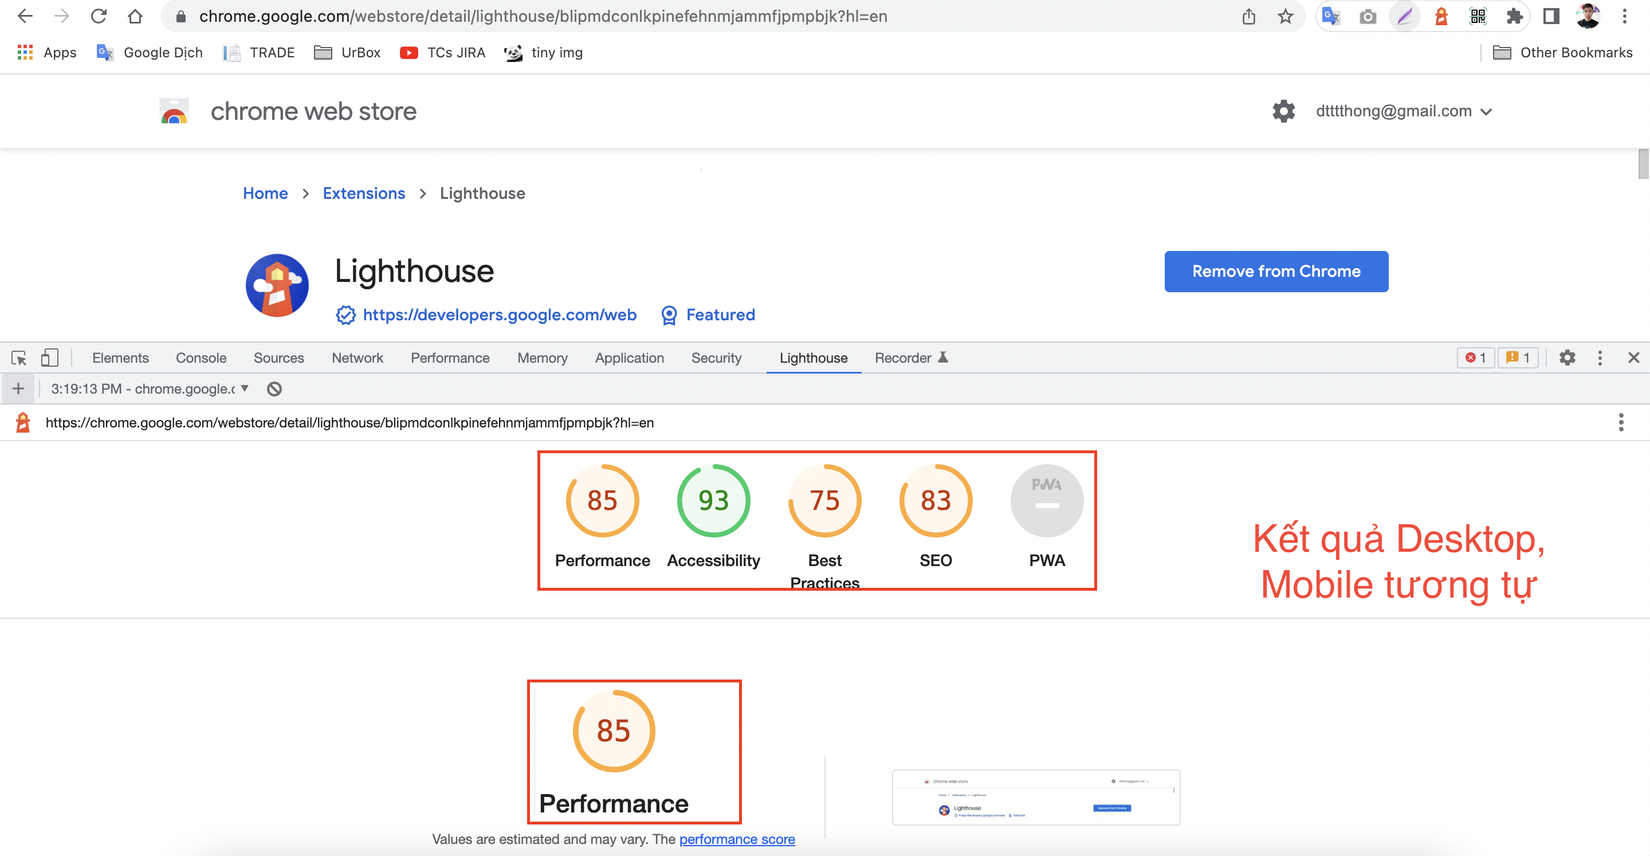Open the Recorder tab
This screenshot has height=856, width=1650.
point(911,358)
